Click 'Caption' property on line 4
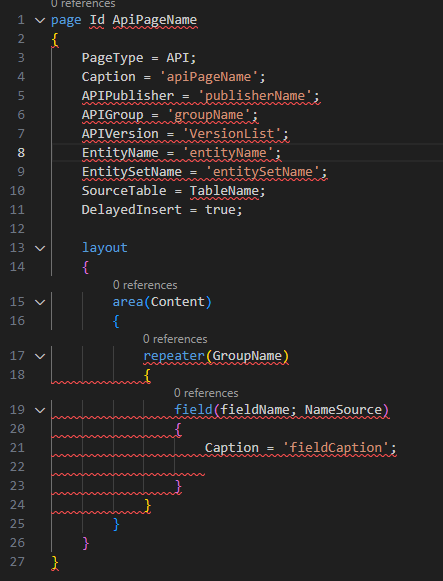Viewport: 443px width, 581px height. point(109,77)
